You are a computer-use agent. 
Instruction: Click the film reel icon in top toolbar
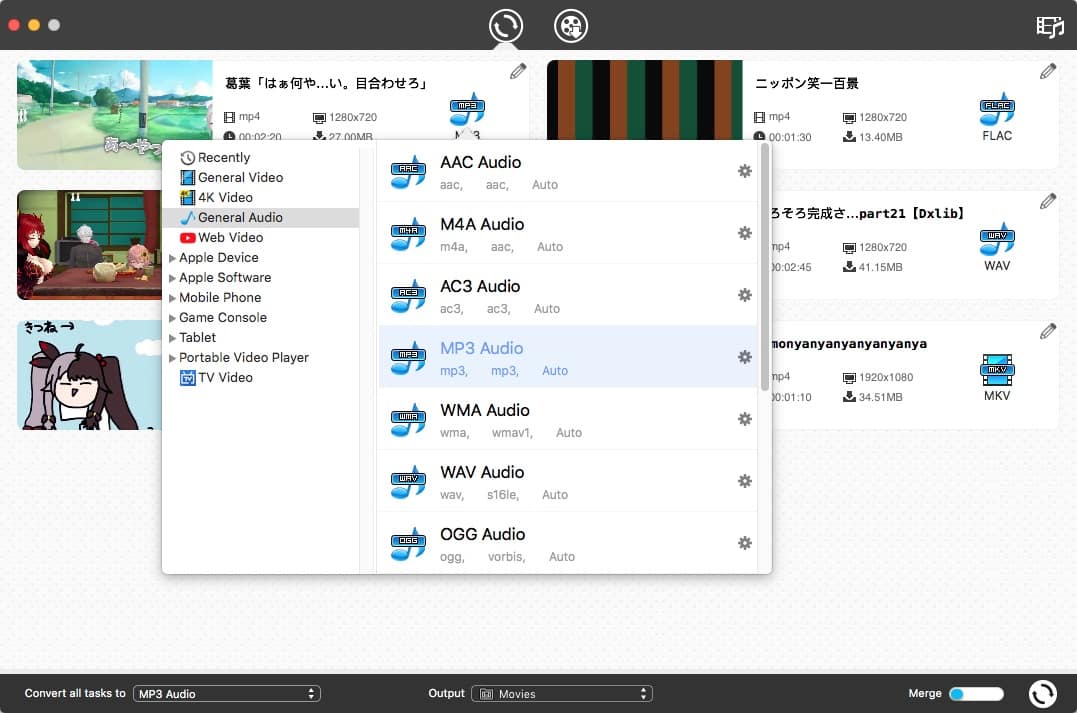(570, 25)
